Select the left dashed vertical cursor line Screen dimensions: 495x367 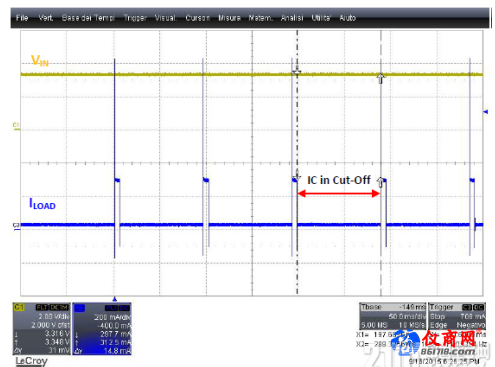click(297, 163)
